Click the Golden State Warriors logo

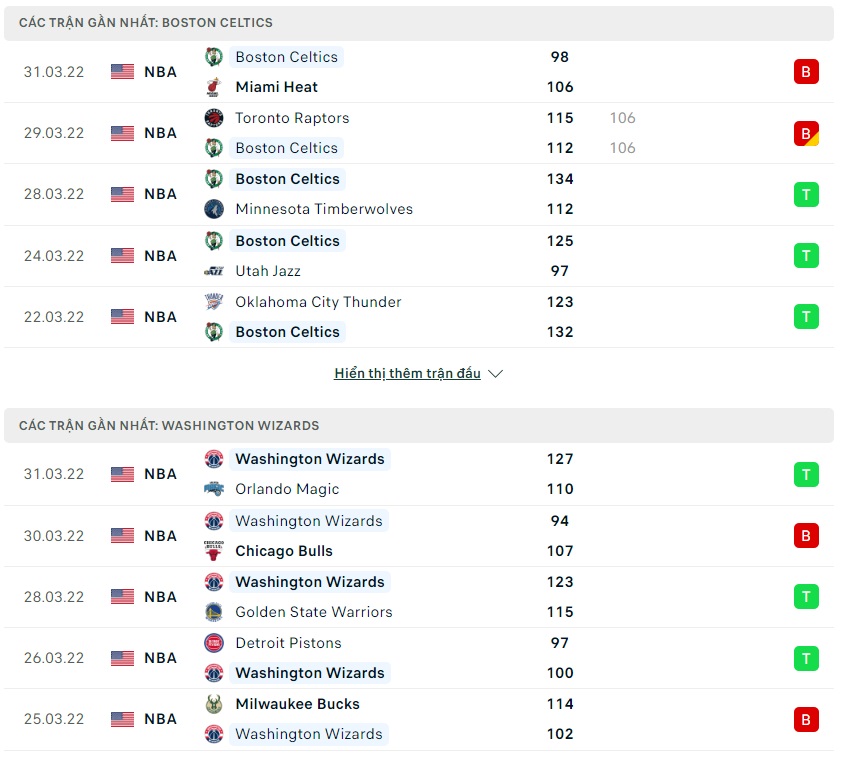pos(213,612)
